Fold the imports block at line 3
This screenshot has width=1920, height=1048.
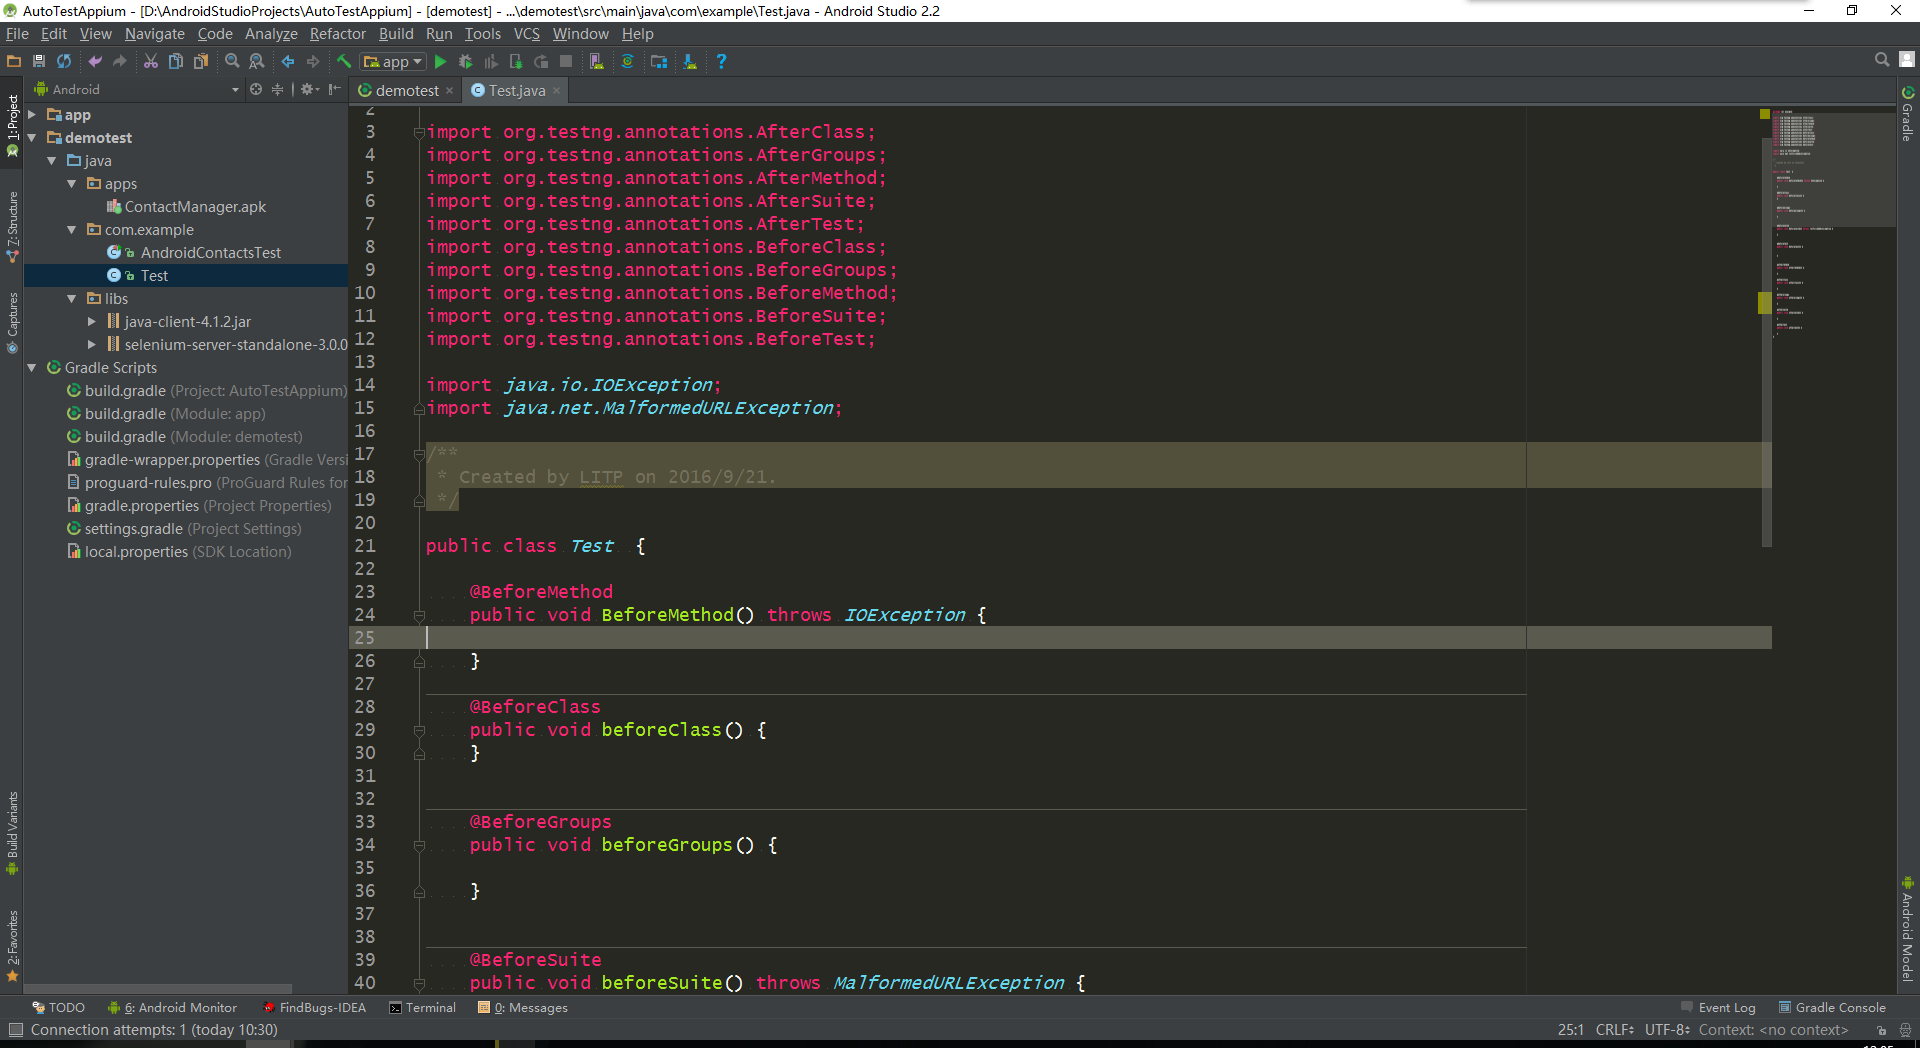(x=419, y=133)
